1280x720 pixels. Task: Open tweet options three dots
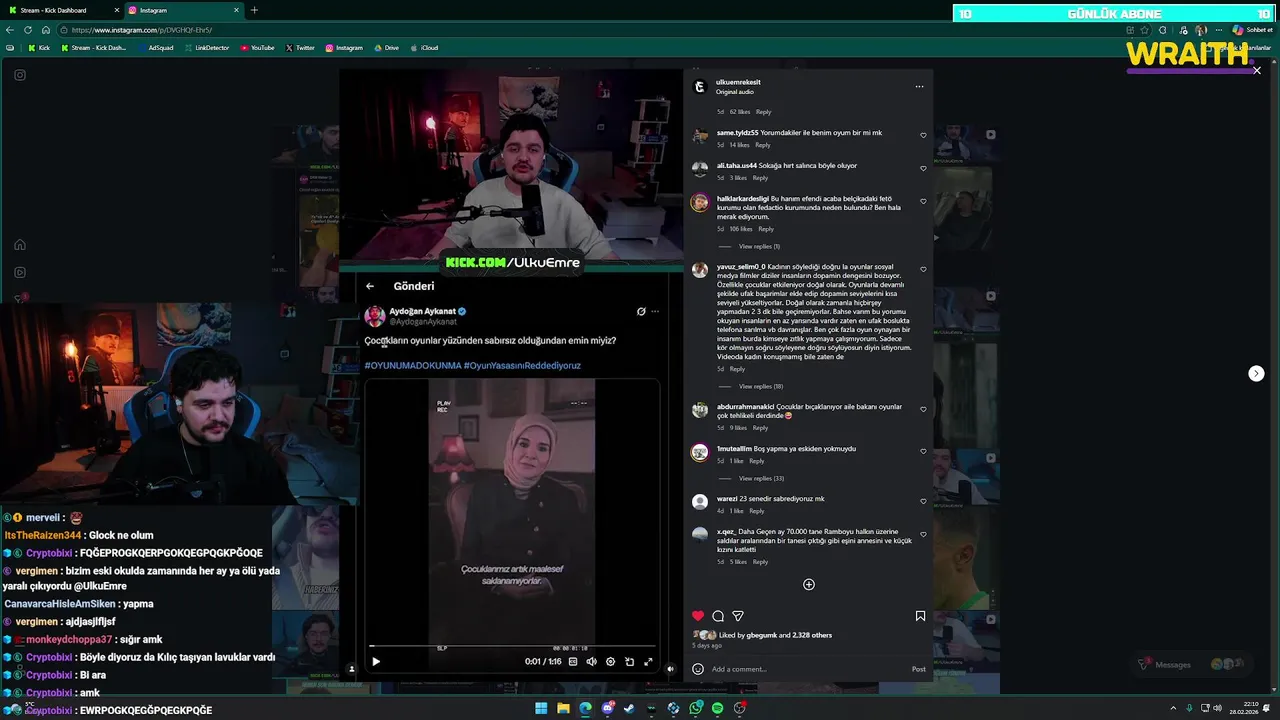pyautogui.click(x=655, y=311)
